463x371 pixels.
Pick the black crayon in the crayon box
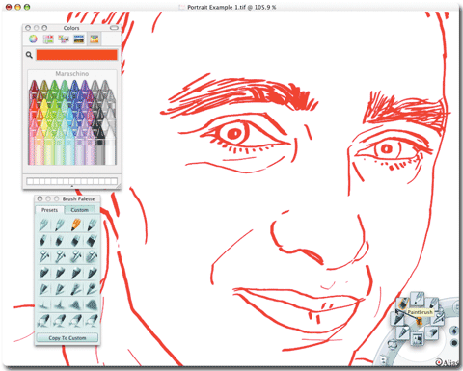click(x=100, y=147)
